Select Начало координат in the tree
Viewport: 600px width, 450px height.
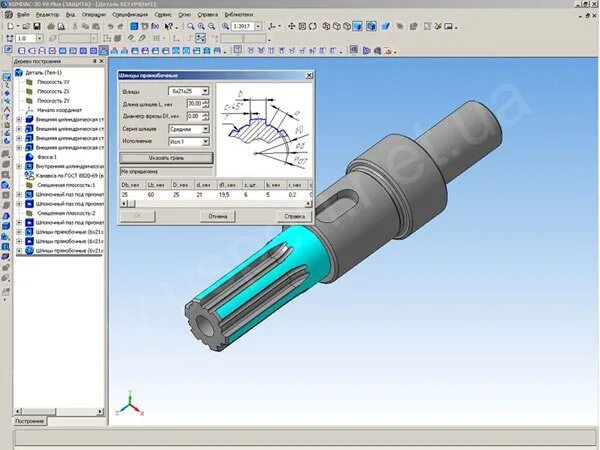(x=59, y=110)
